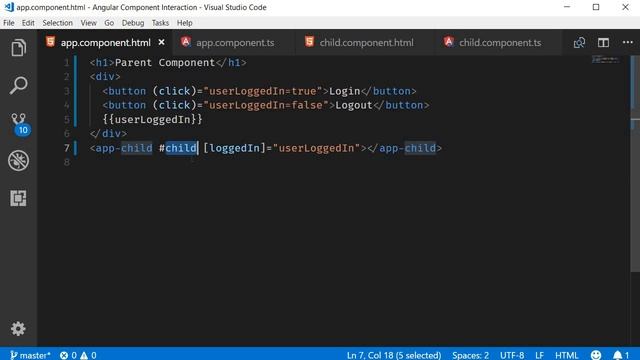Viewport: 640px width, 360px height.
Task: Open the Manage gear menu
Action: 18,329
